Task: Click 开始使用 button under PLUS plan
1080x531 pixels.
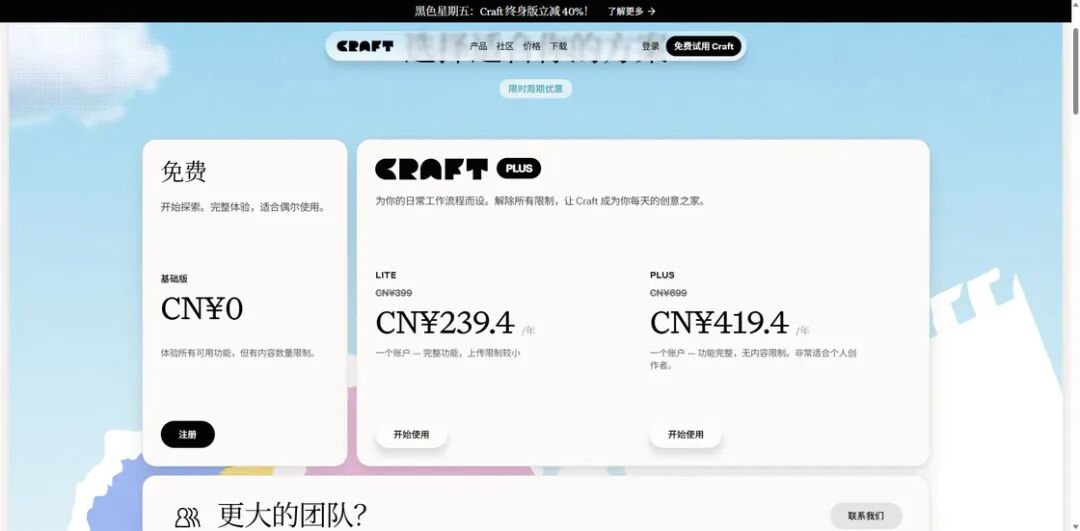Action: point(685,435)
